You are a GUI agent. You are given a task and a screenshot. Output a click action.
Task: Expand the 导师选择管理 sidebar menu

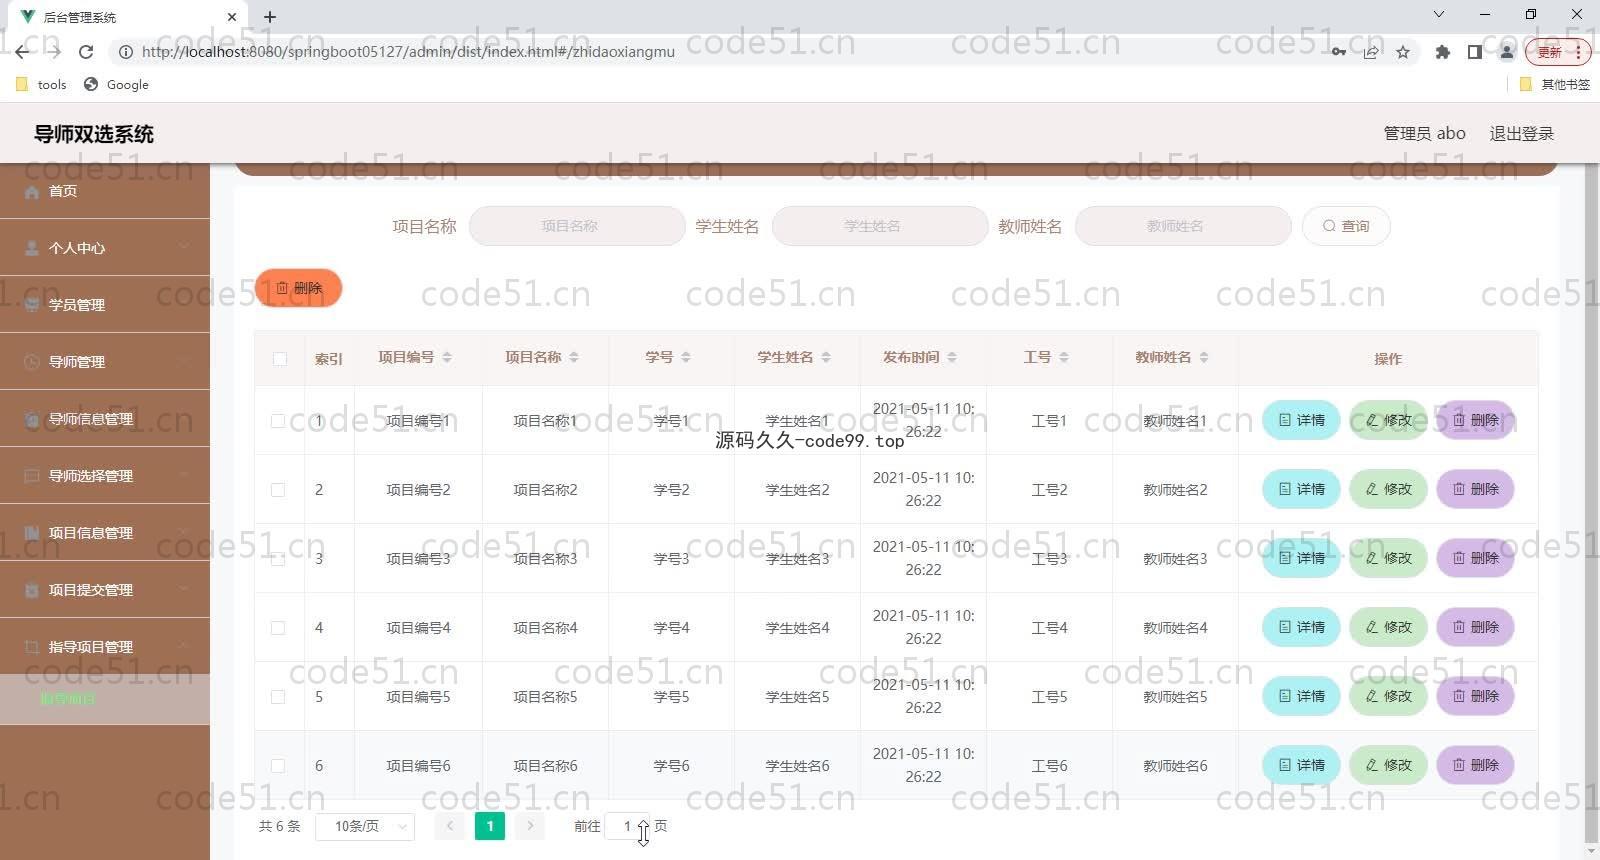(105, 476)
